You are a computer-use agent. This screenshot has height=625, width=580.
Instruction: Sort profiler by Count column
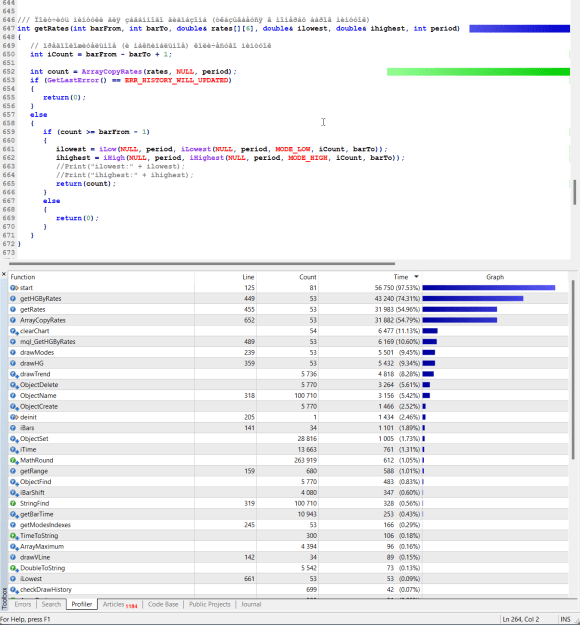pos(288,277)
